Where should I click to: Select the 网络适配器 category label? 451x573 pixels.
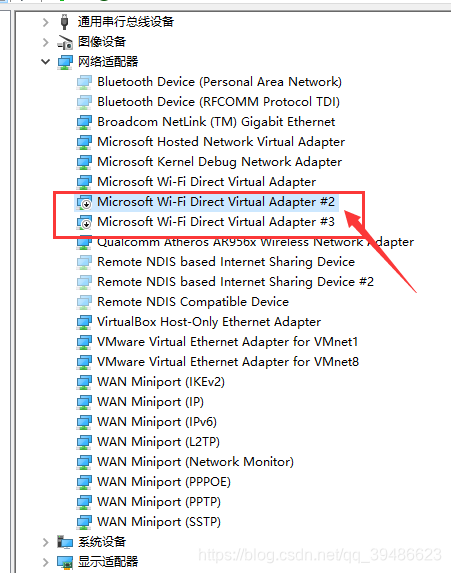click(108, 62)
